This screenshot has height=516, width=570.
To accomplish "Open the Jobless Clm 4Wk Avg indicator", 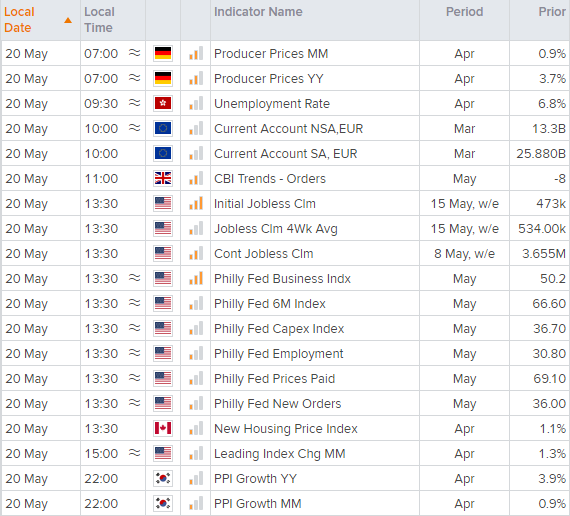I will pos(276,229).
